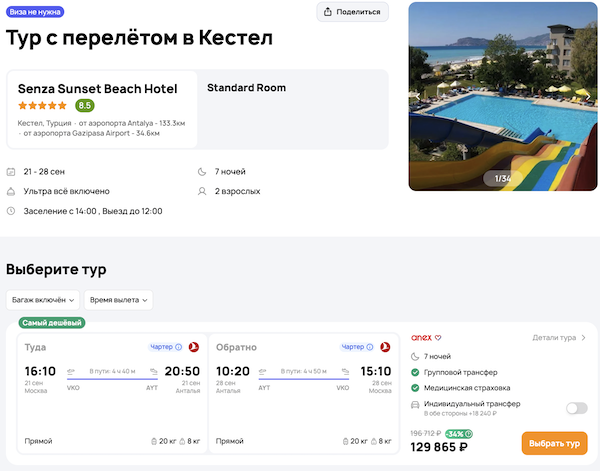Click Turkish Airlines logo on return flight
Image resolution: width=600 pixels, height=471 pixels.
point(385,347)
